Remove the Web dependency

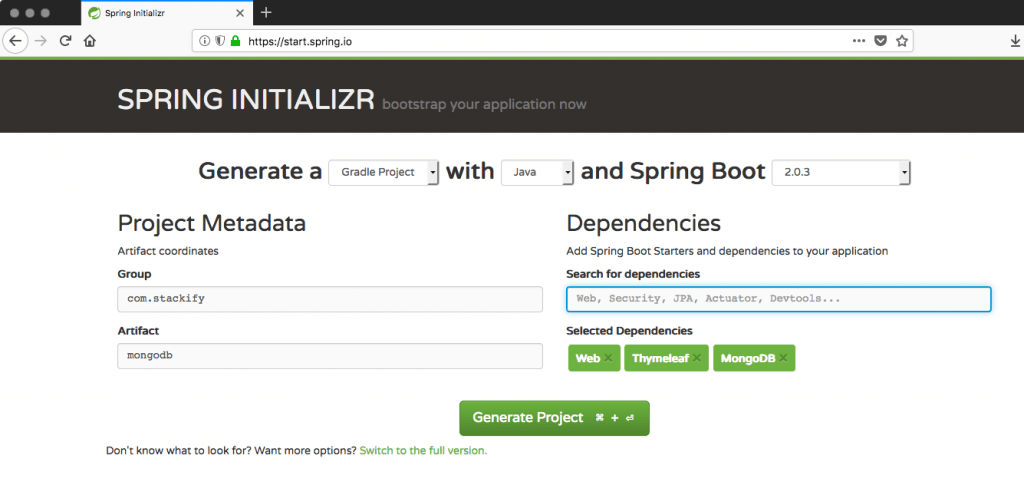pos(608,358)
